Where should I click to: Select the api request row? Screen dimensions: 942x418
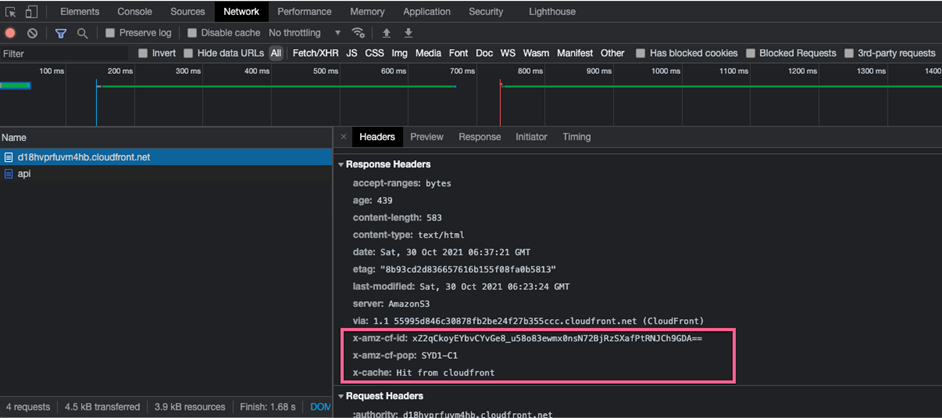(x=166, y=174)
